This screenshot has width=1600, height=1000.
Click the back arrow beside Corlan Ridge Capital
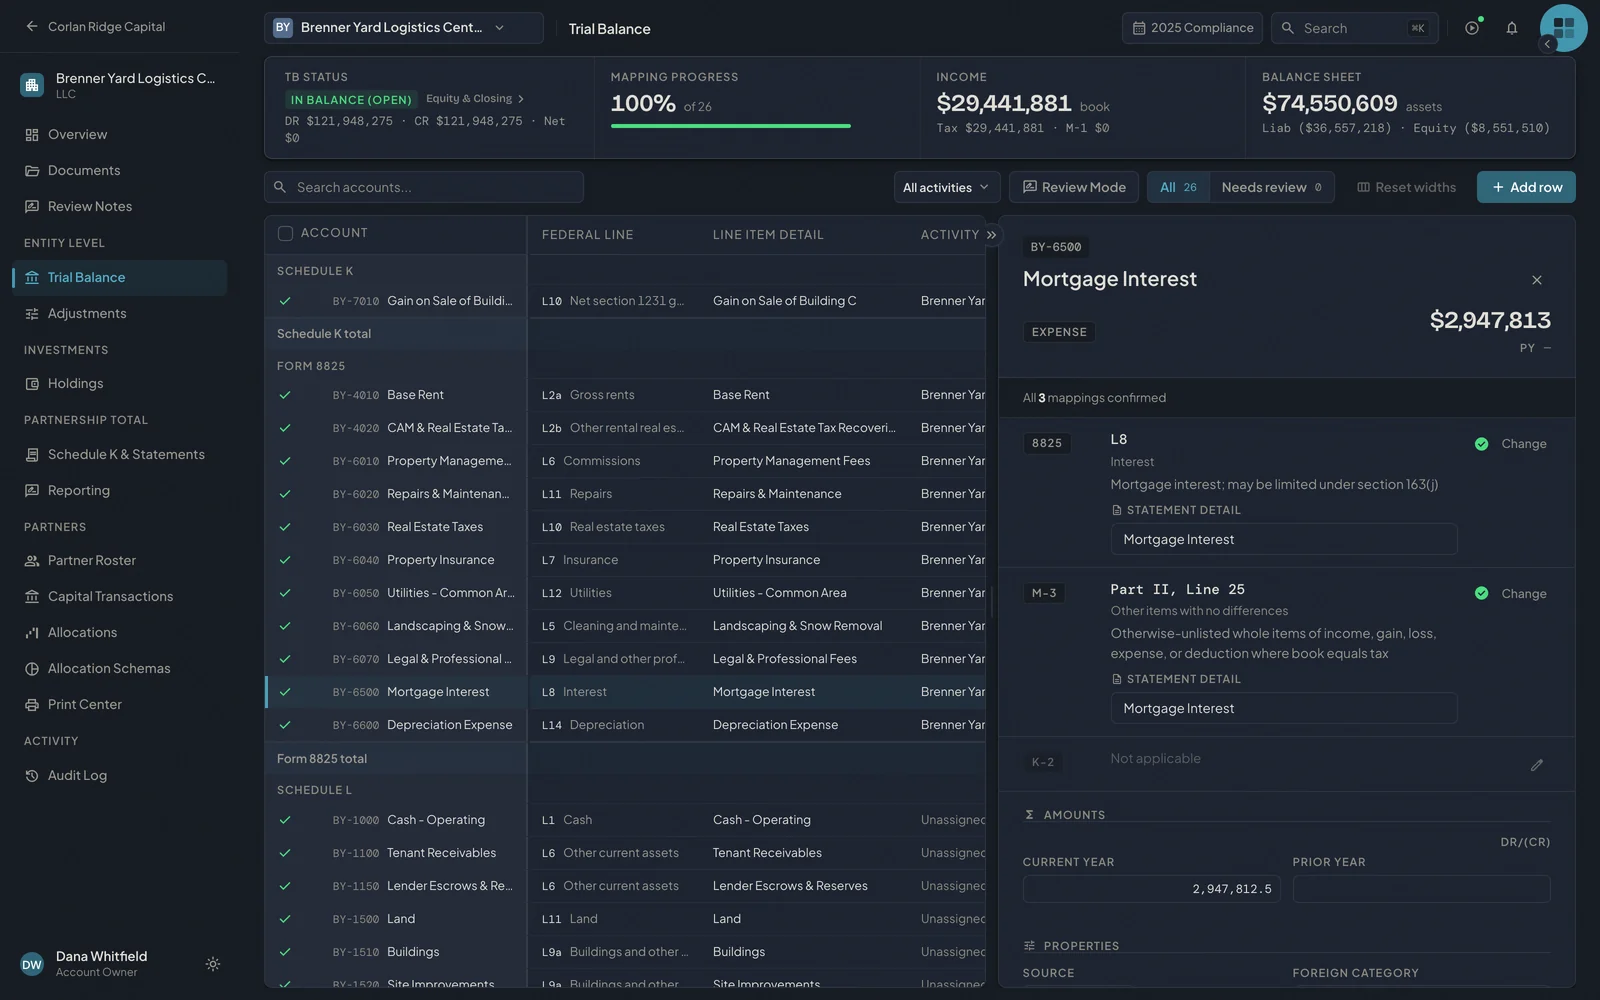(x=32, y=27)
